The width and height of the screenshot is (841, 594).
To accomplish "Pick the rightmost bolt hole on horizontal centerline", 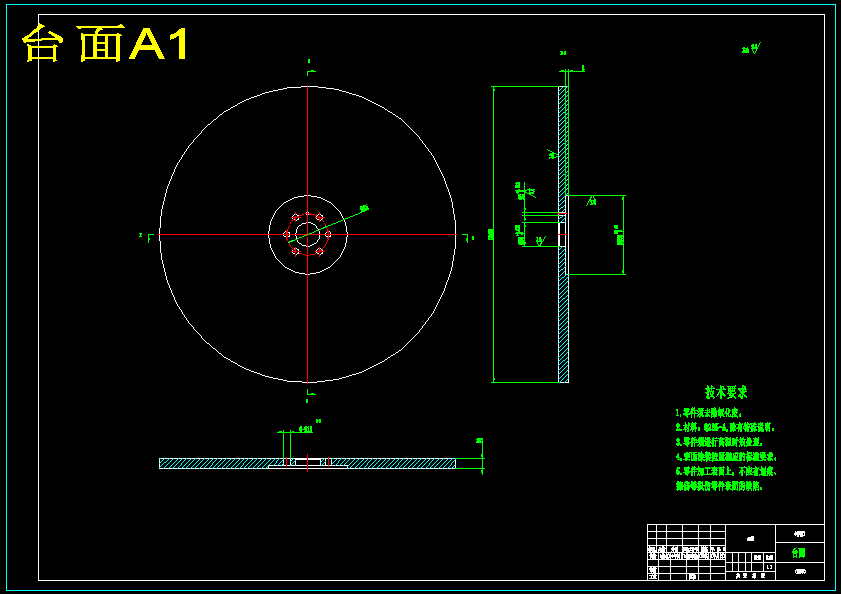I will coord(328,234).
